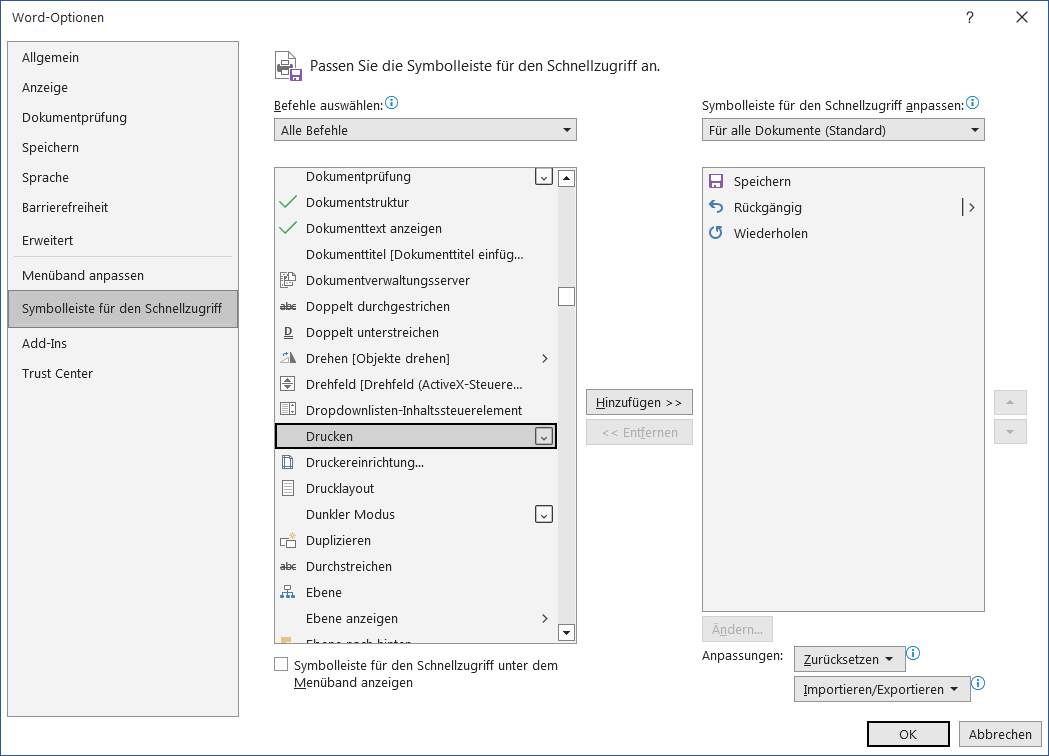This screenshot has width=1049, height=756.
Task: Open the Alle Befehle dropdown
Action: point(425,130)
